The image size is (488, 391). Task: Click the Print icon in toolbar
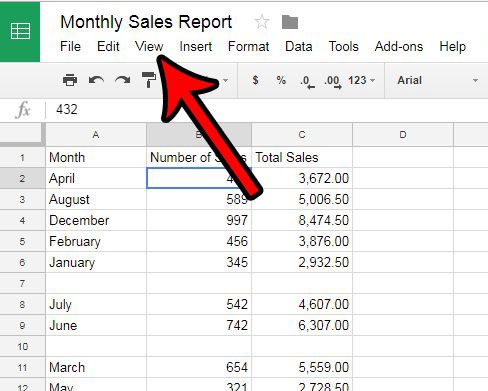pos(70,80)
